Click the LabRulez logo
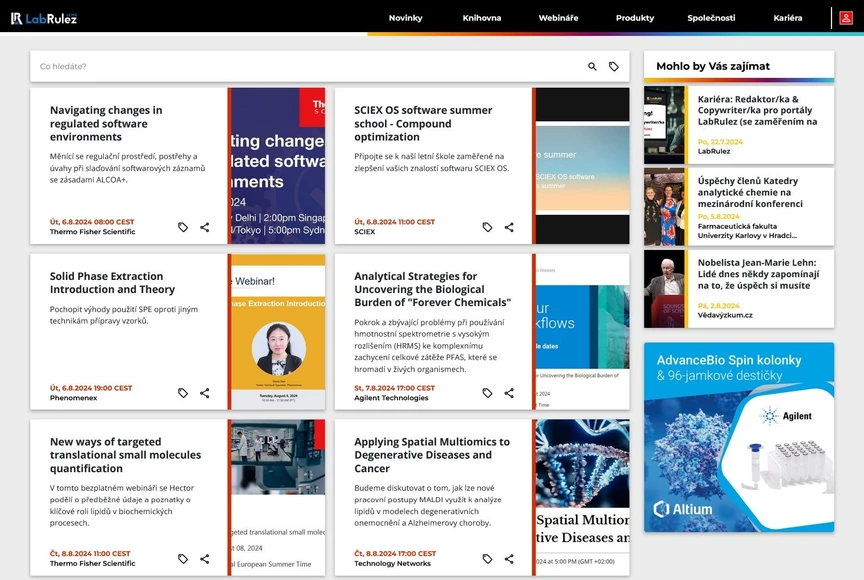864x580 pixels. pyautogui.click(x=44, y=18)
